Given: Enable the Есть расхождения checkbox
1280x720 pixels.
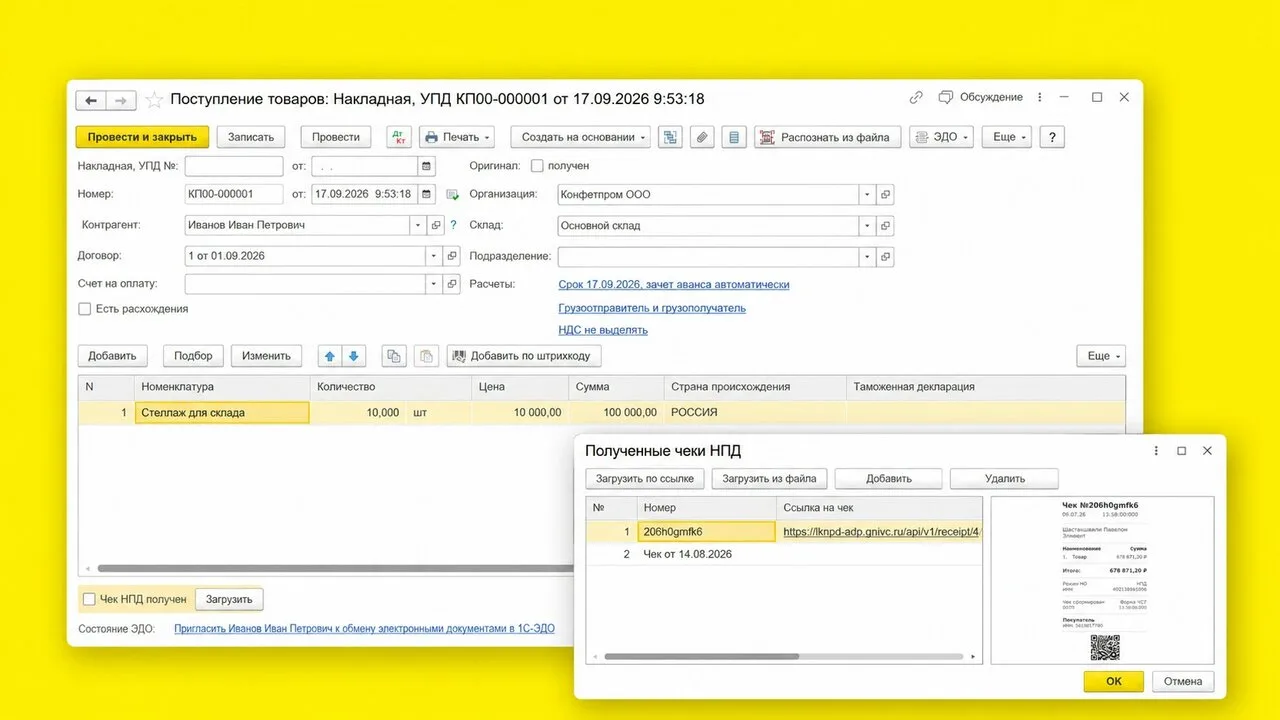Looking at the screenshot, I should click(85, 309).
